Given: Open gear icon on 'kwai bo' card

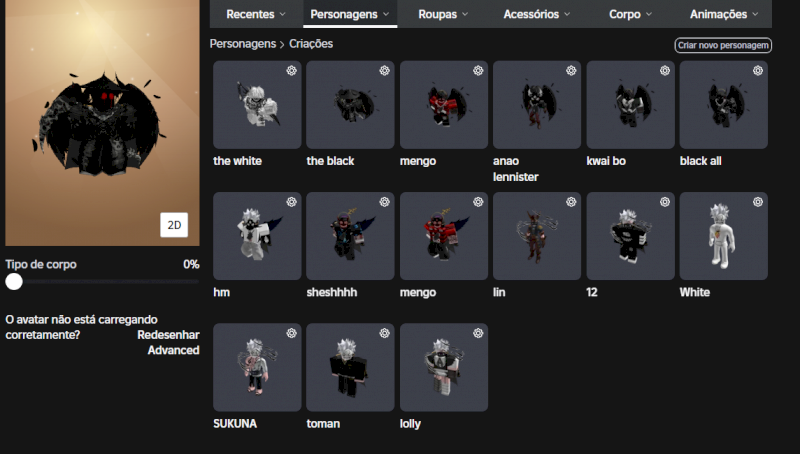Looking at the screenshot, I should coord(665,70).
